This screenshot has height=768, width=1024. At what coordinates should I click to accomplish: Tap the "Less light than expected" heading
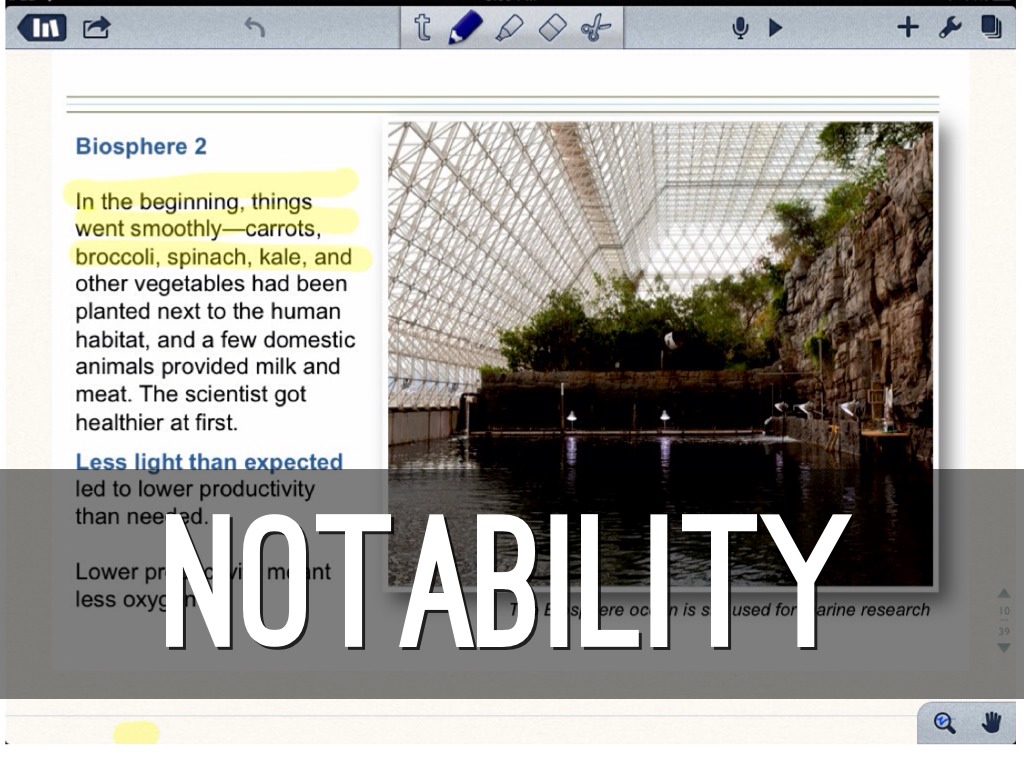(209, 462)
